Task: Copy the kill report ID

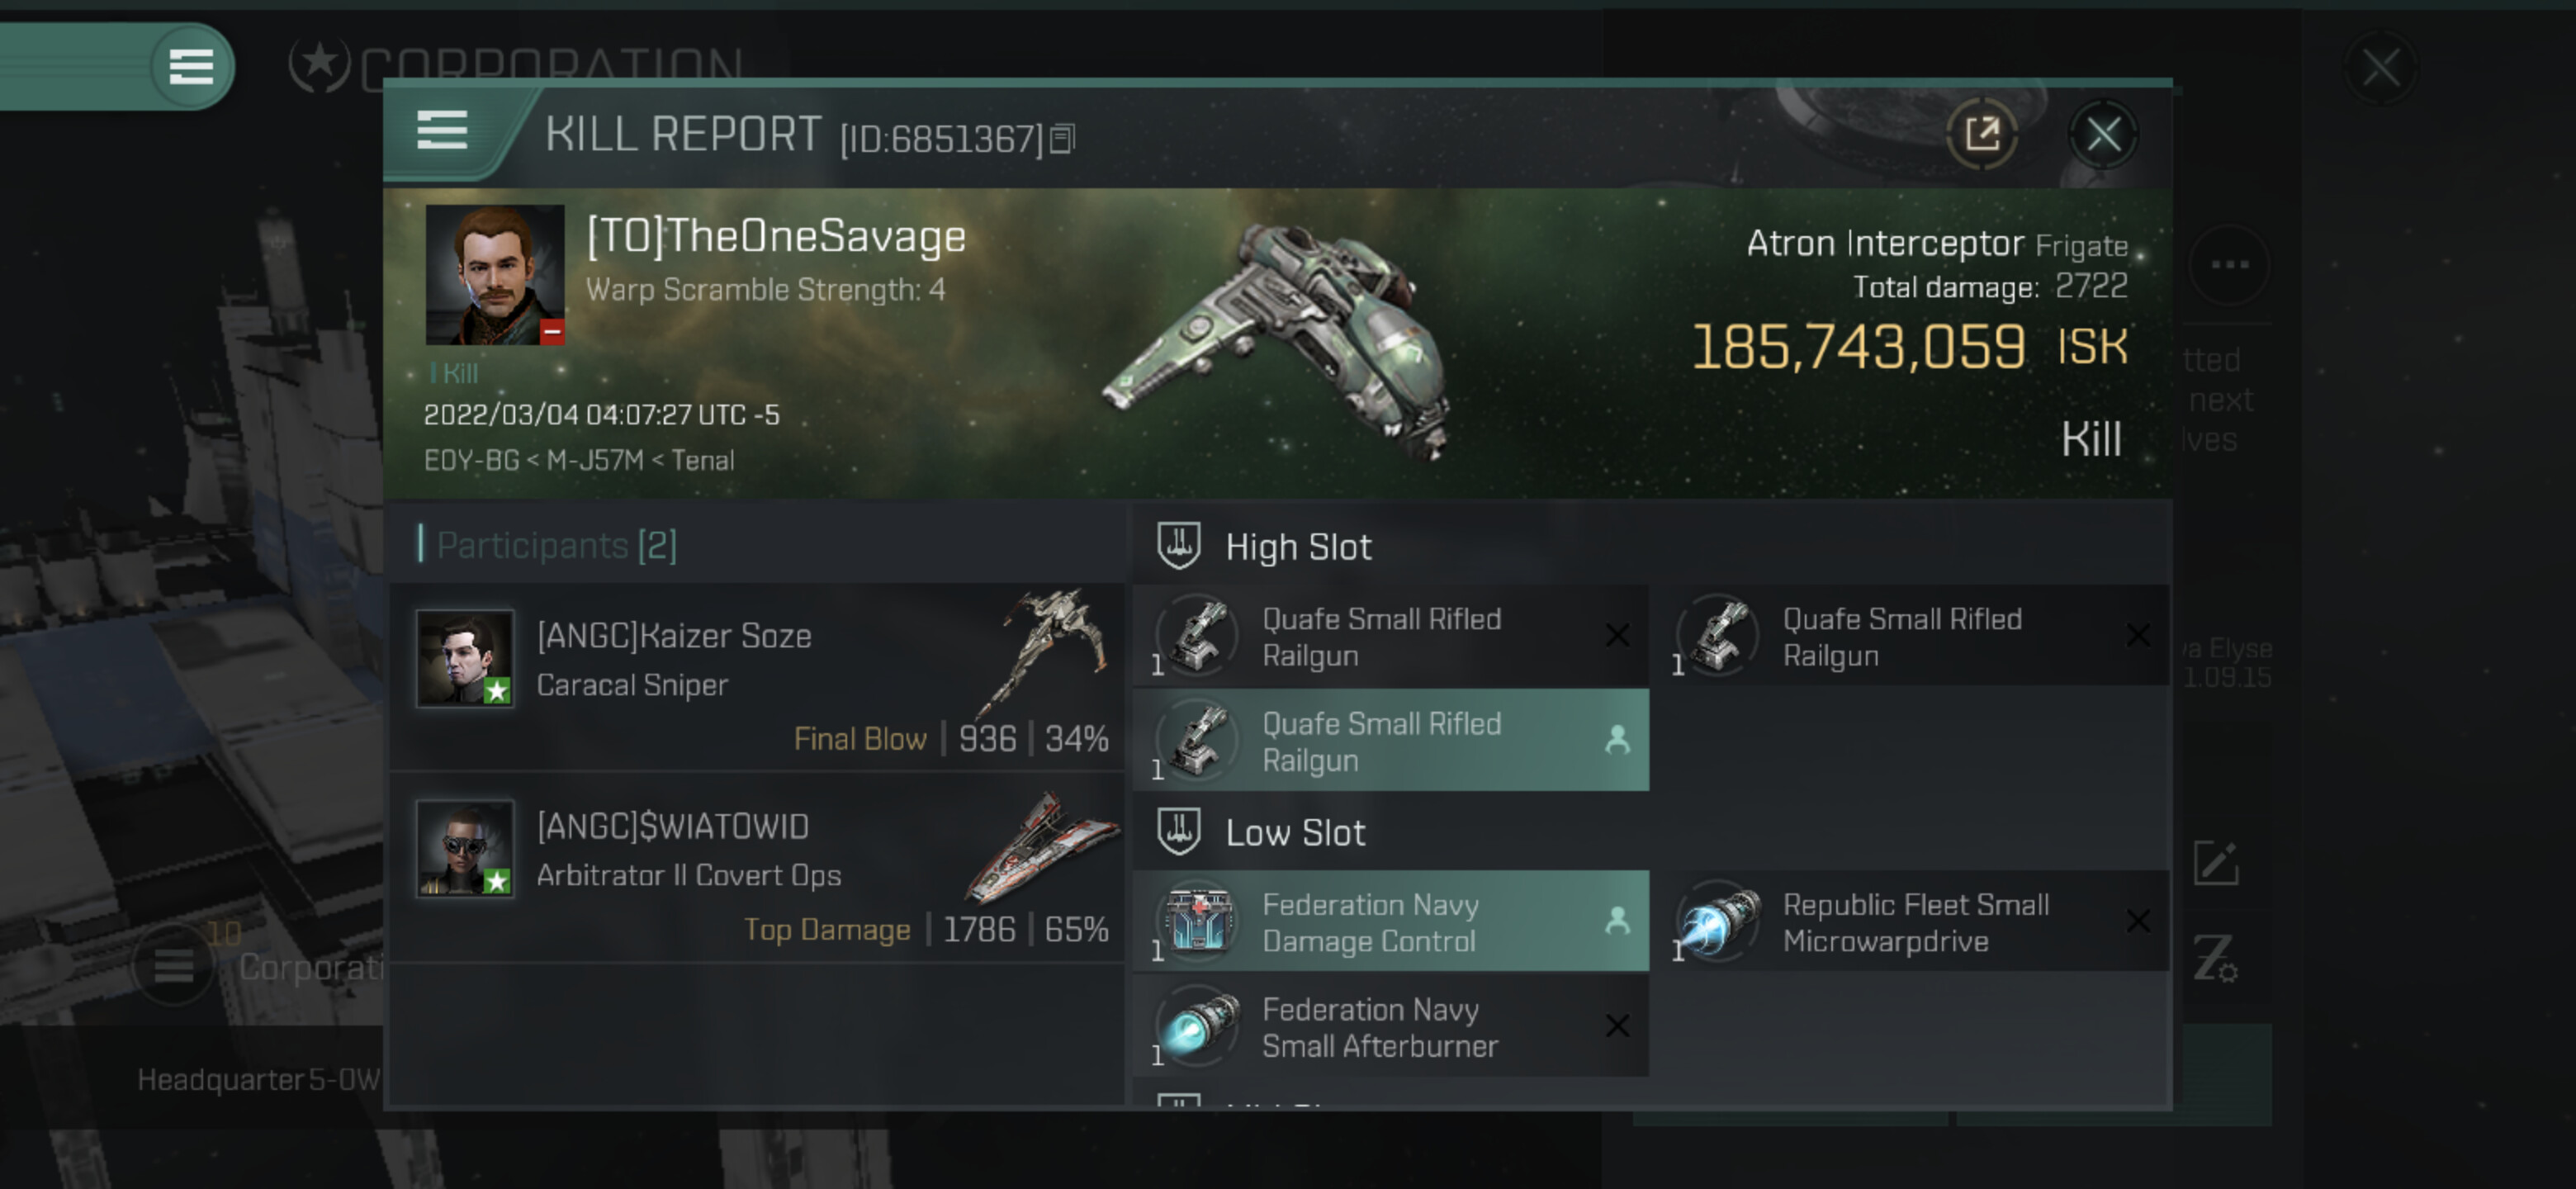Action: click(x=1062, y=138)
